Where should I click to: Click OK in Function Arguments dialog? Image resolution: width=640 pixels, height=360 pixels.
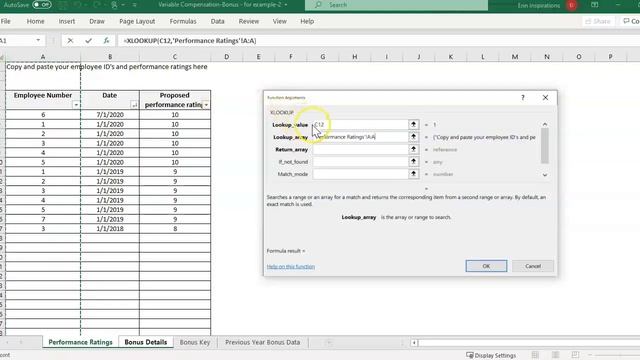(486, 266)
